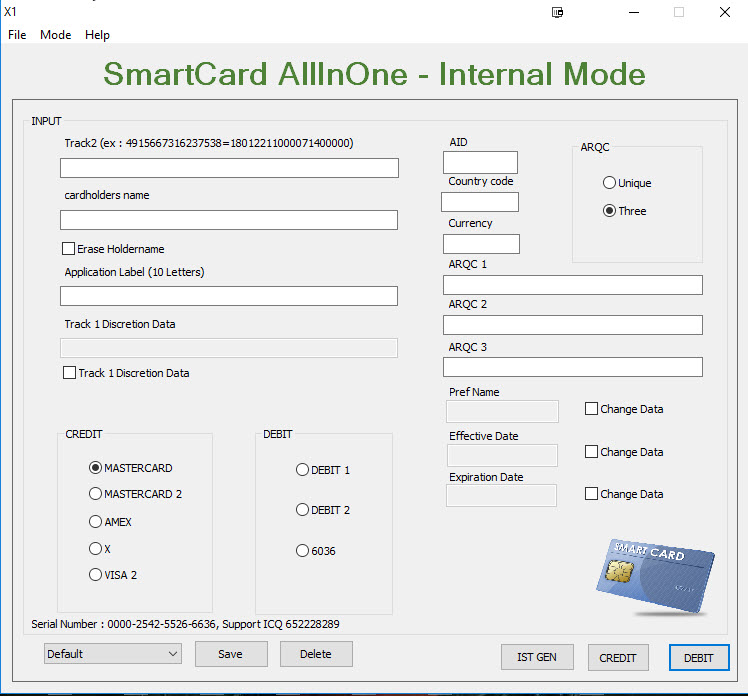748x696 pixels.
Task: Close the X1 window
Action: (x=725, y=12)
